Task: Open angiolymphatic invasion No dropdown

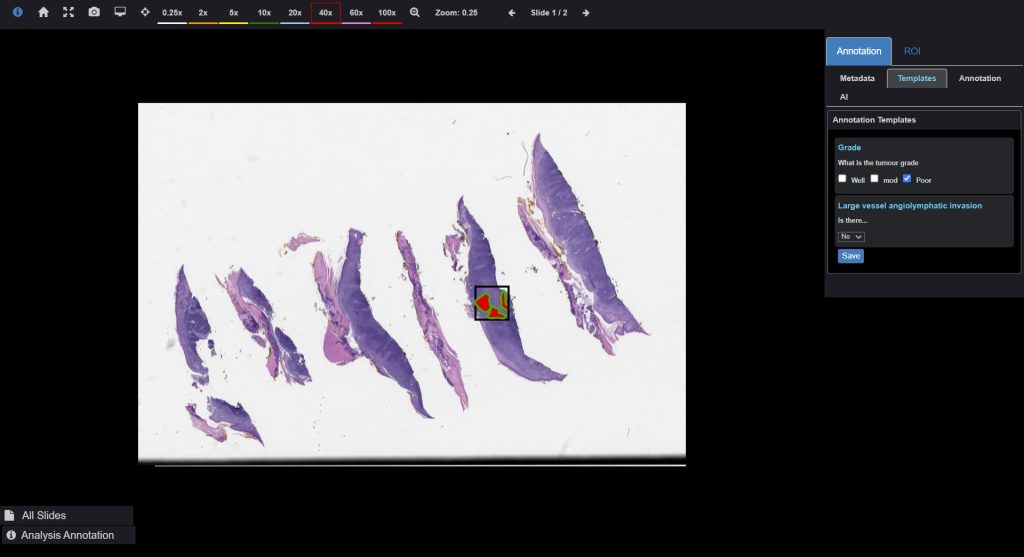Action: 851,236
